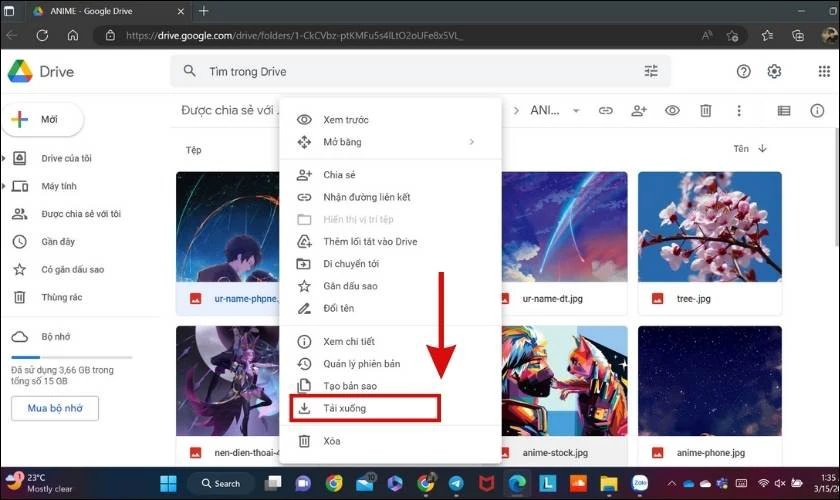This screenshot has width=840, height=500.
Task: Select Tạo bản sao option
Action: (x=390, y=386)
